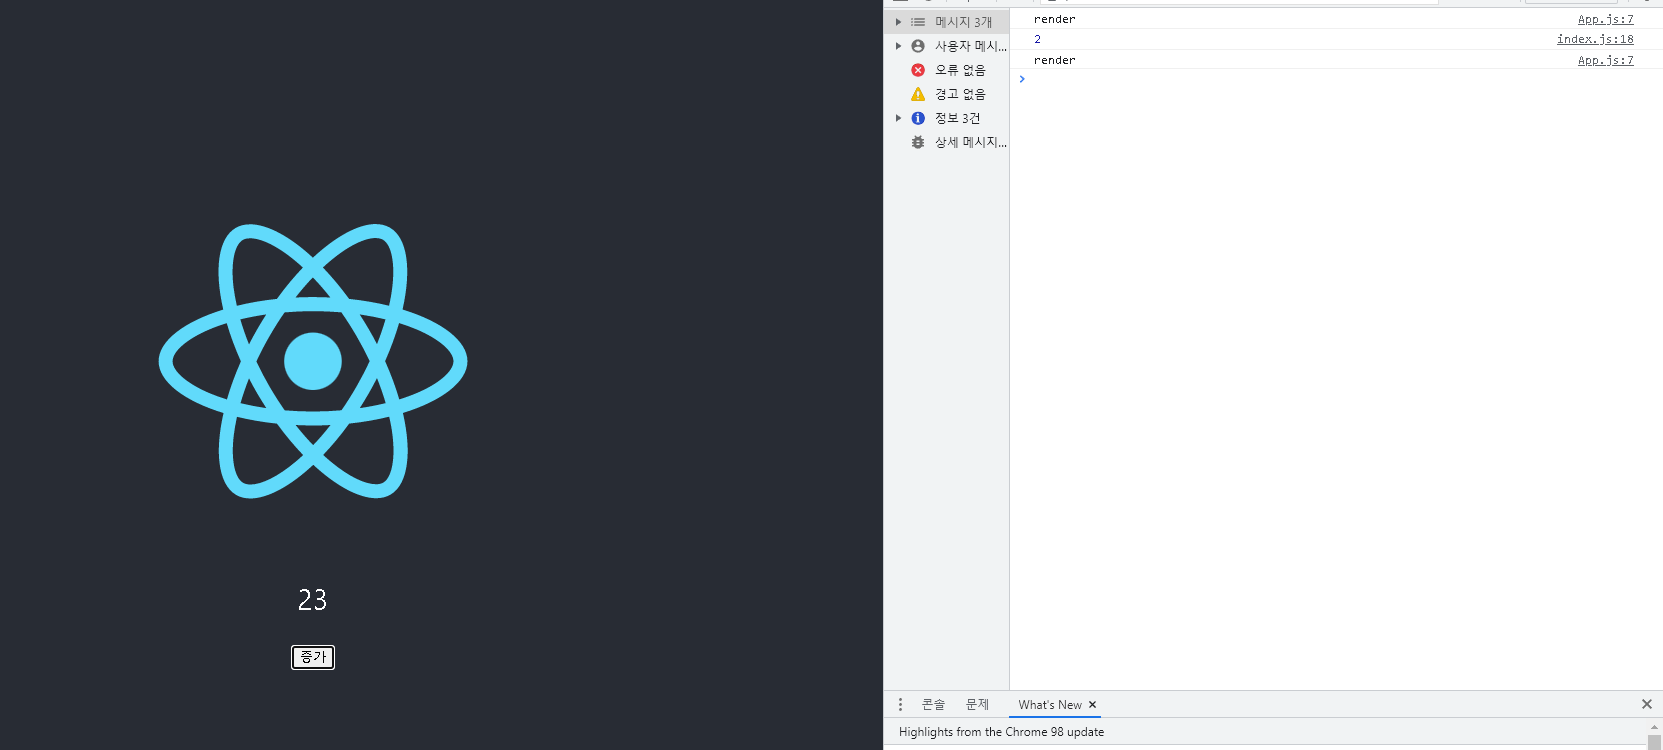Open the first App.js:7 source link

1605,19
